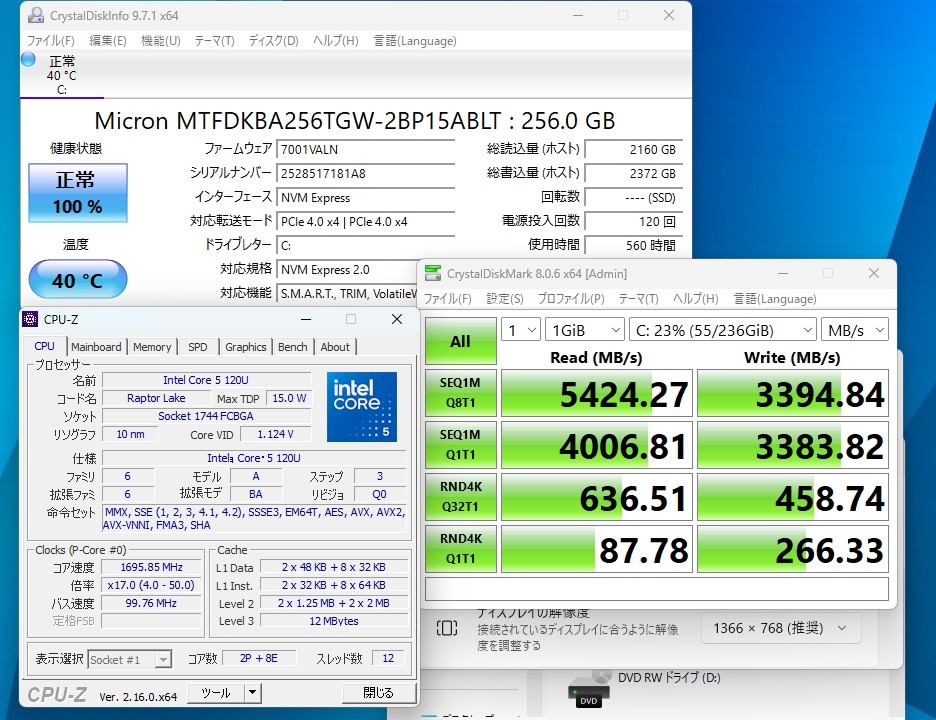Click the Micron disk model heading
Screen dimensions: 936x720
tap(355, 121)
